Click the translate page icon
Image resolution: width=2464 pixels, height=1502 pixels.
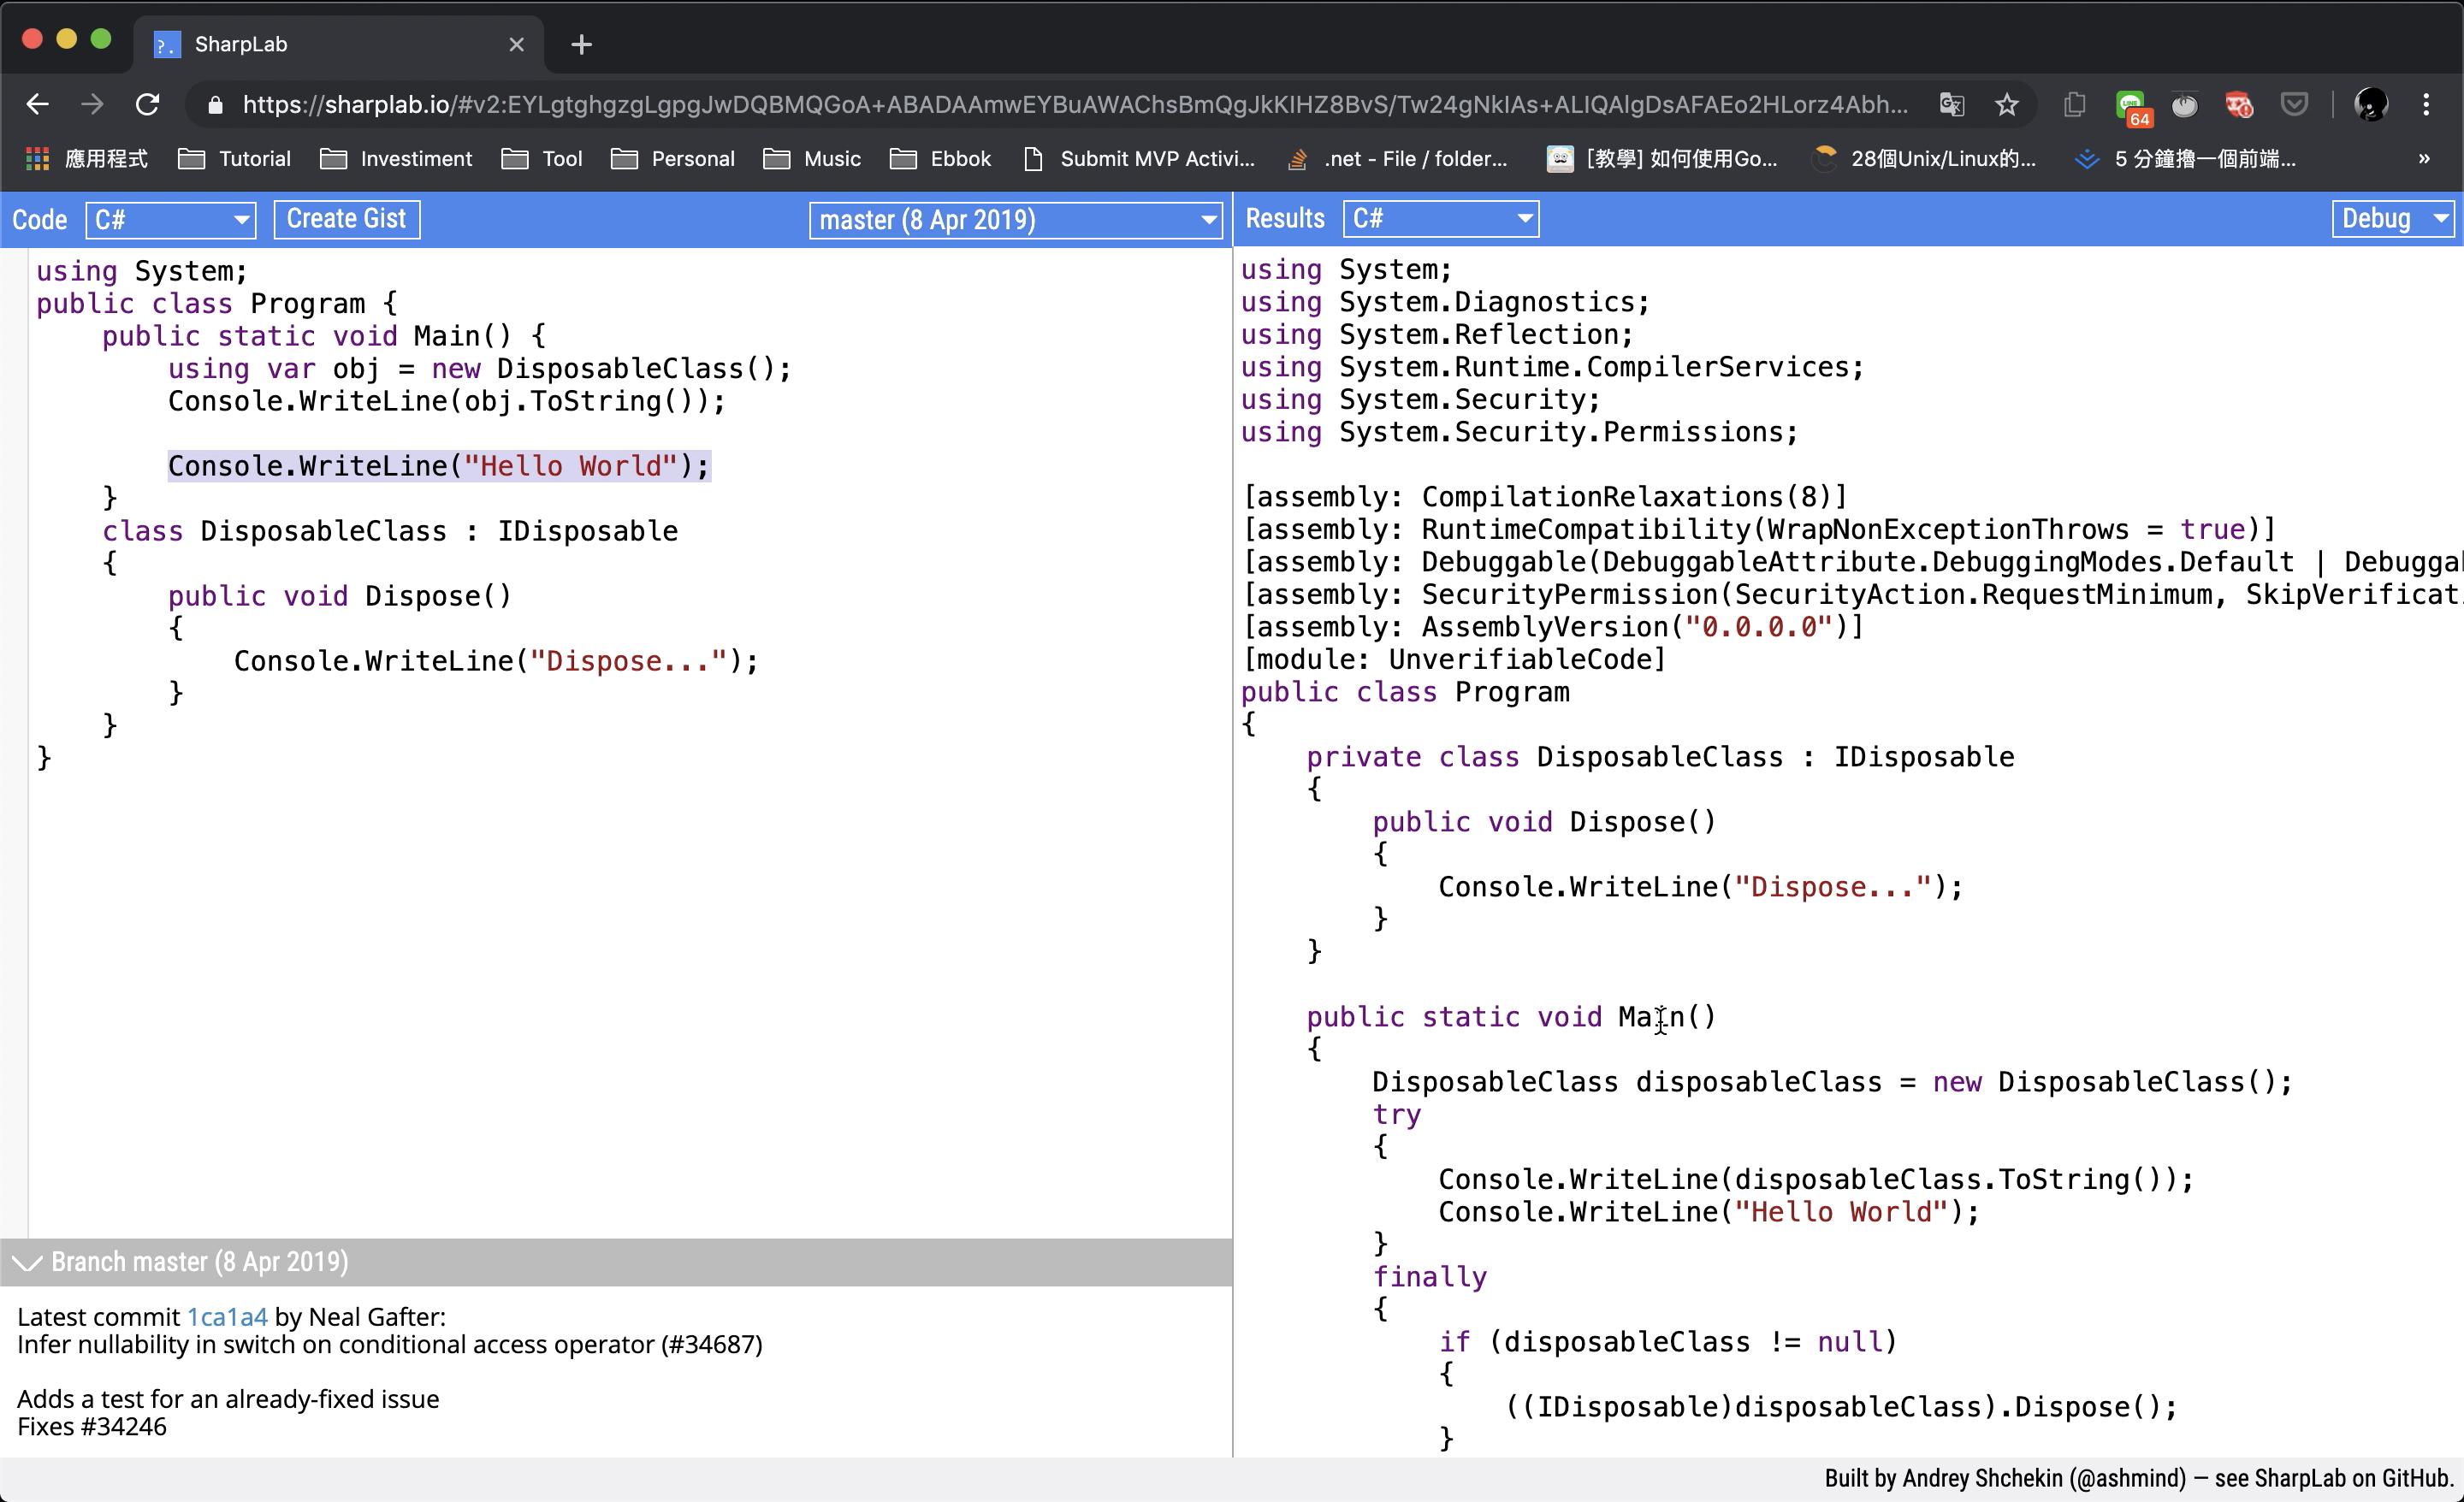pos(1951,104)
